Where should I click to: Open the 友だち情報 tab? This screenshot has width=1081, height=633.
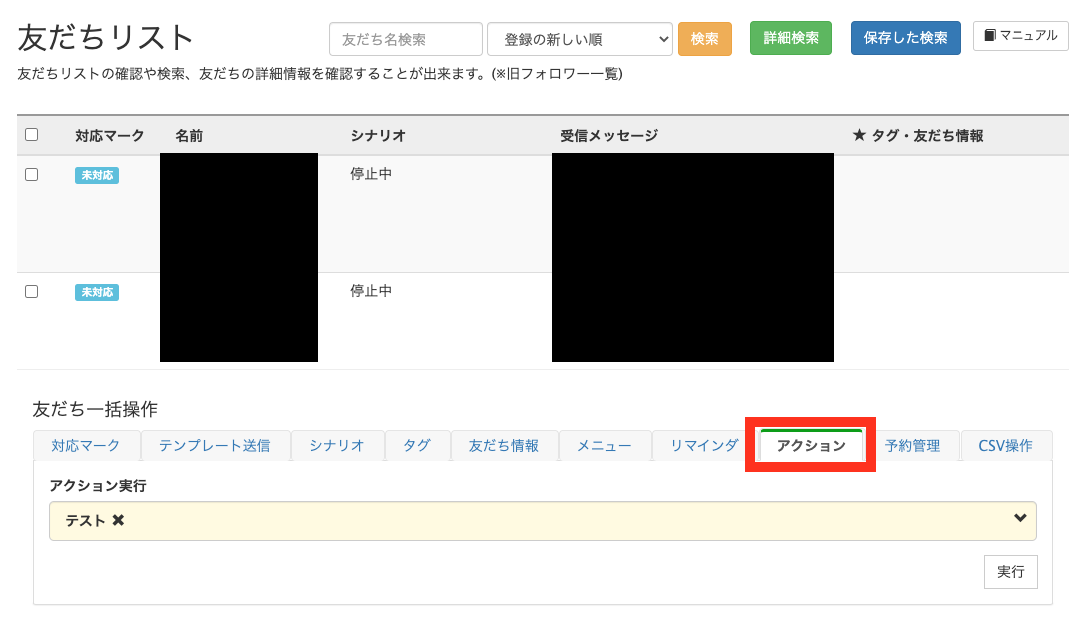[x=504, y=446]
